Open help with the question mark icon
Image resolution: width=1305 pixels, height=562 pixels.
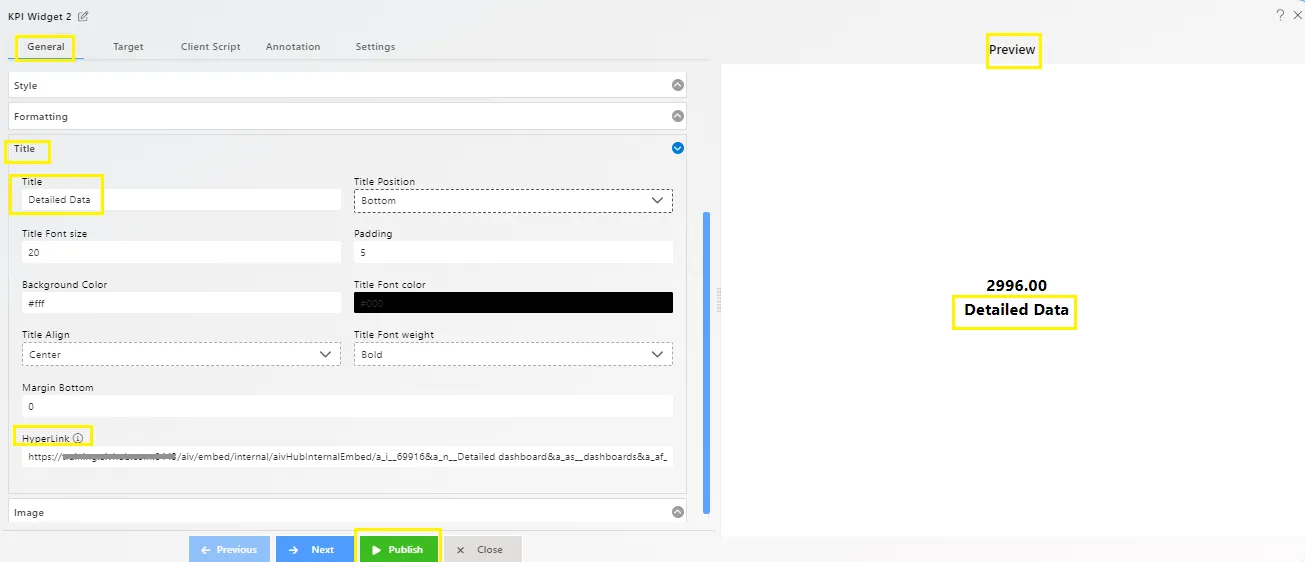1280,15
